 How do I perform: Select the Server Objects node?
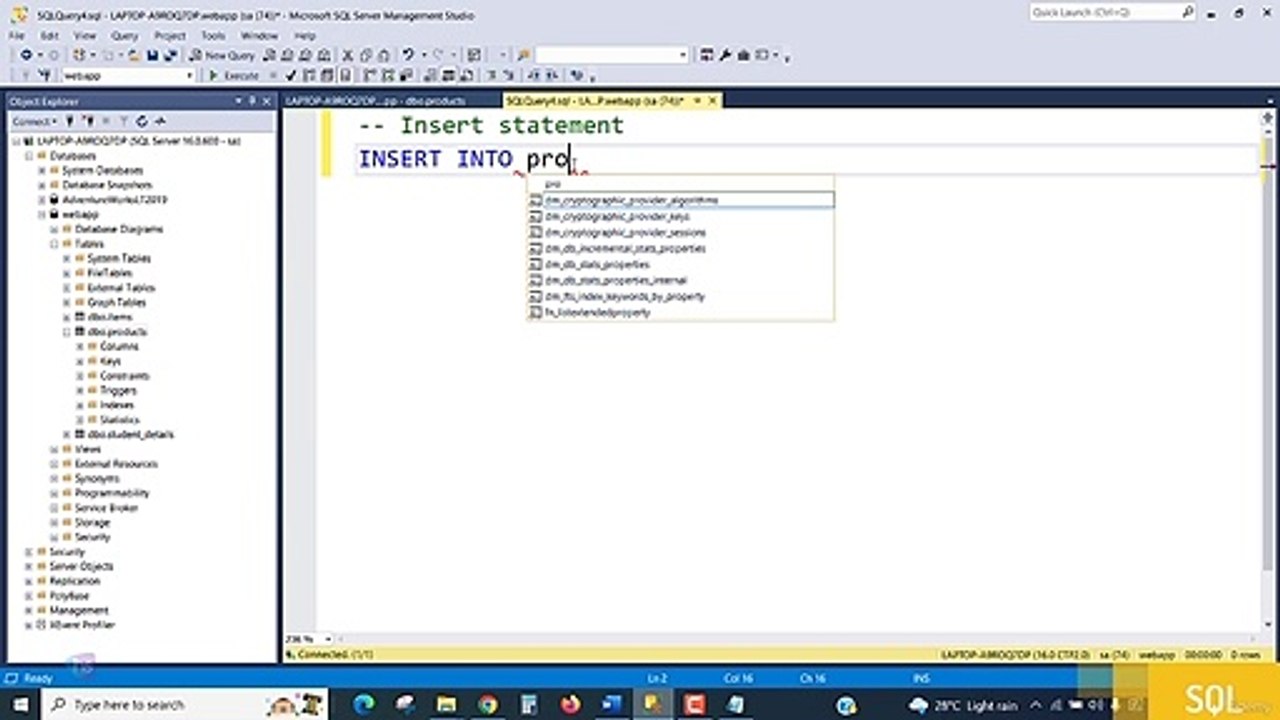point(81,566)
